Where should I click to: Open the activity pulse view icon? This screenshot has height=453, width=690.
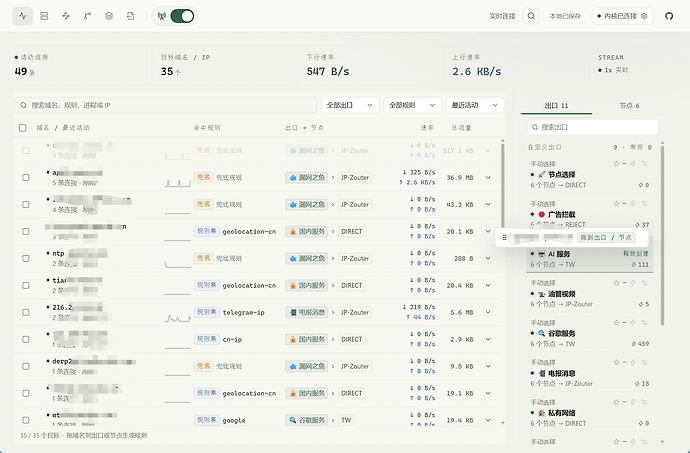click(22, 16)
